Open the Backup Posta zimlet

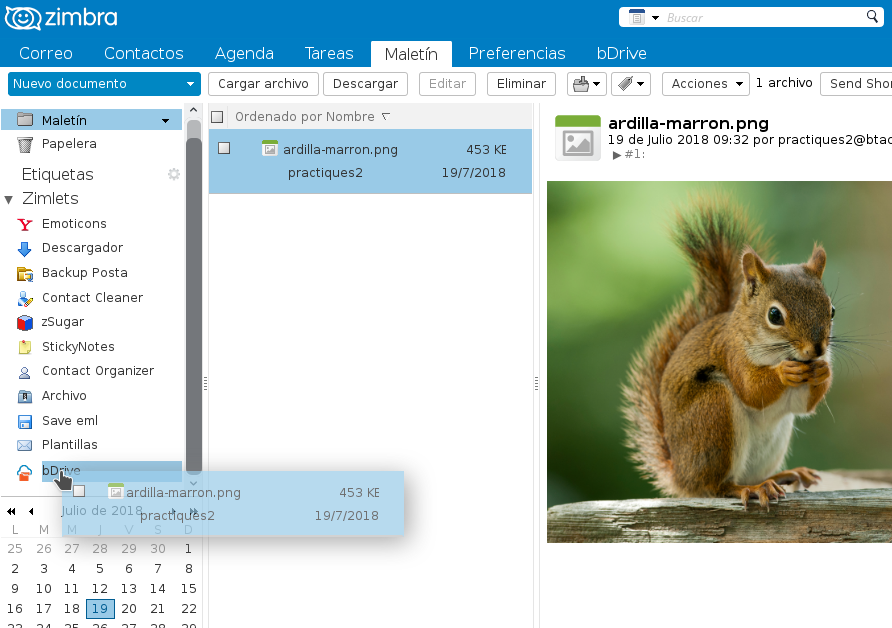pyautogui.click(x=84, y=273)
